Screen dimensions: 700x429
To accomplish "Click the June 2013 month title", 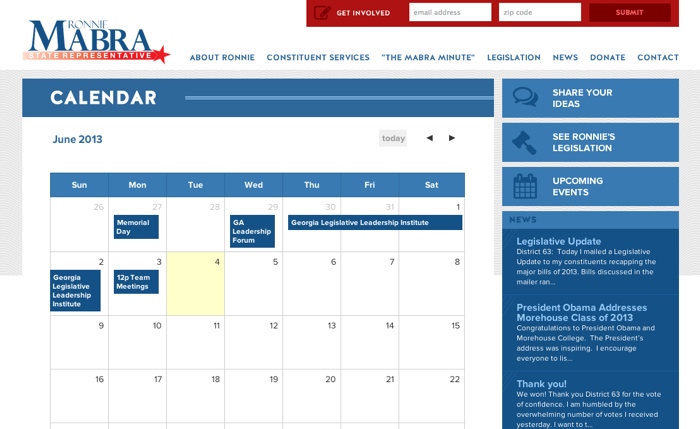I will click(77, 139).
